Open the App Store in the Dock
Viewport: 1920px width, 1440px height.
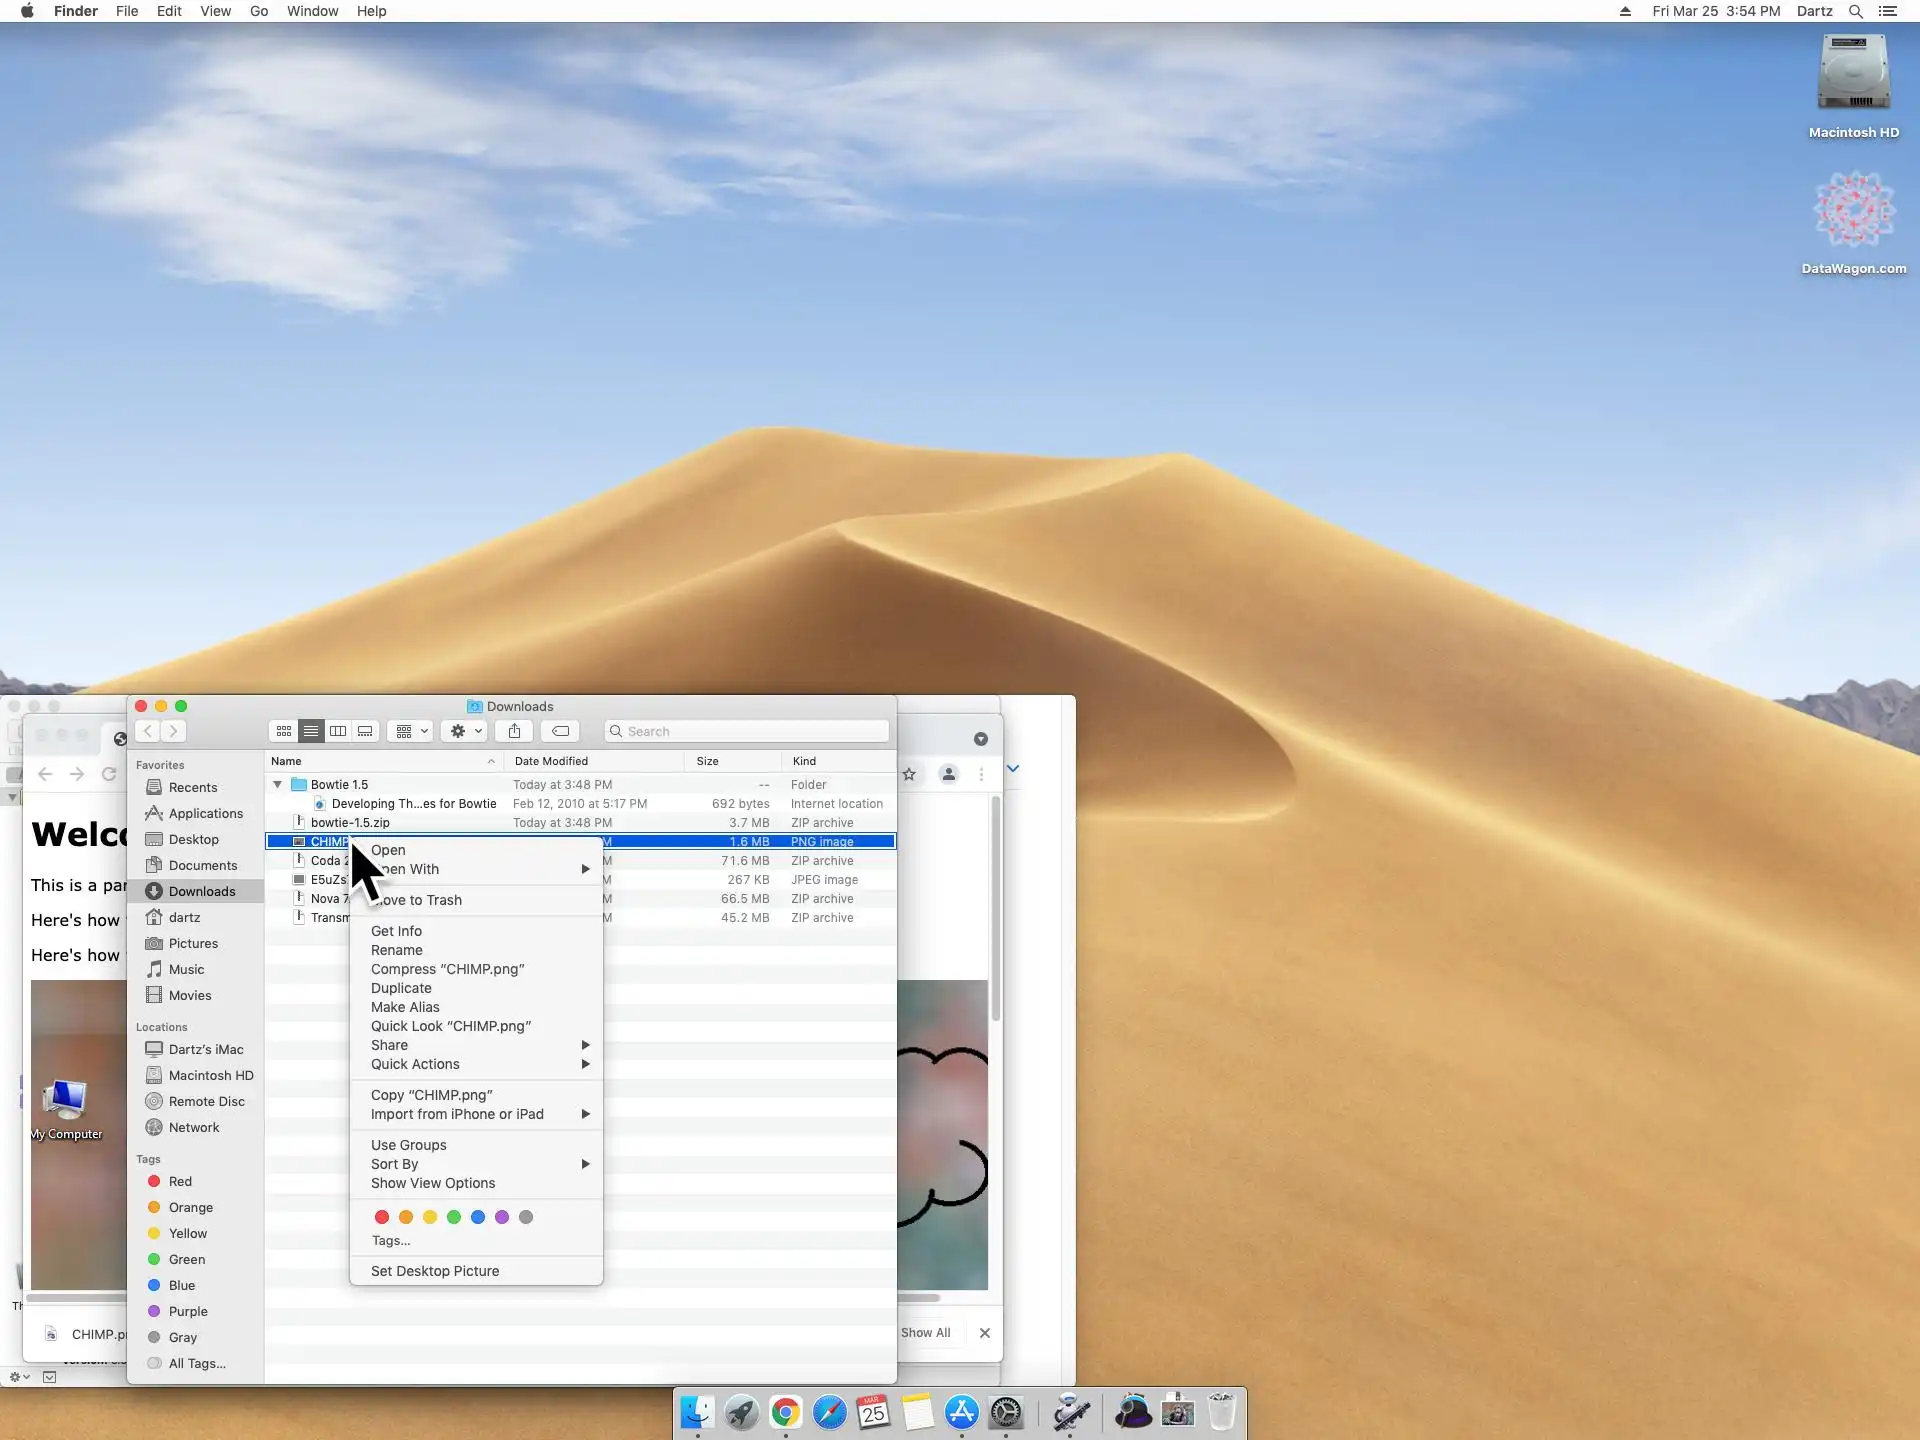pos(961,1412)
